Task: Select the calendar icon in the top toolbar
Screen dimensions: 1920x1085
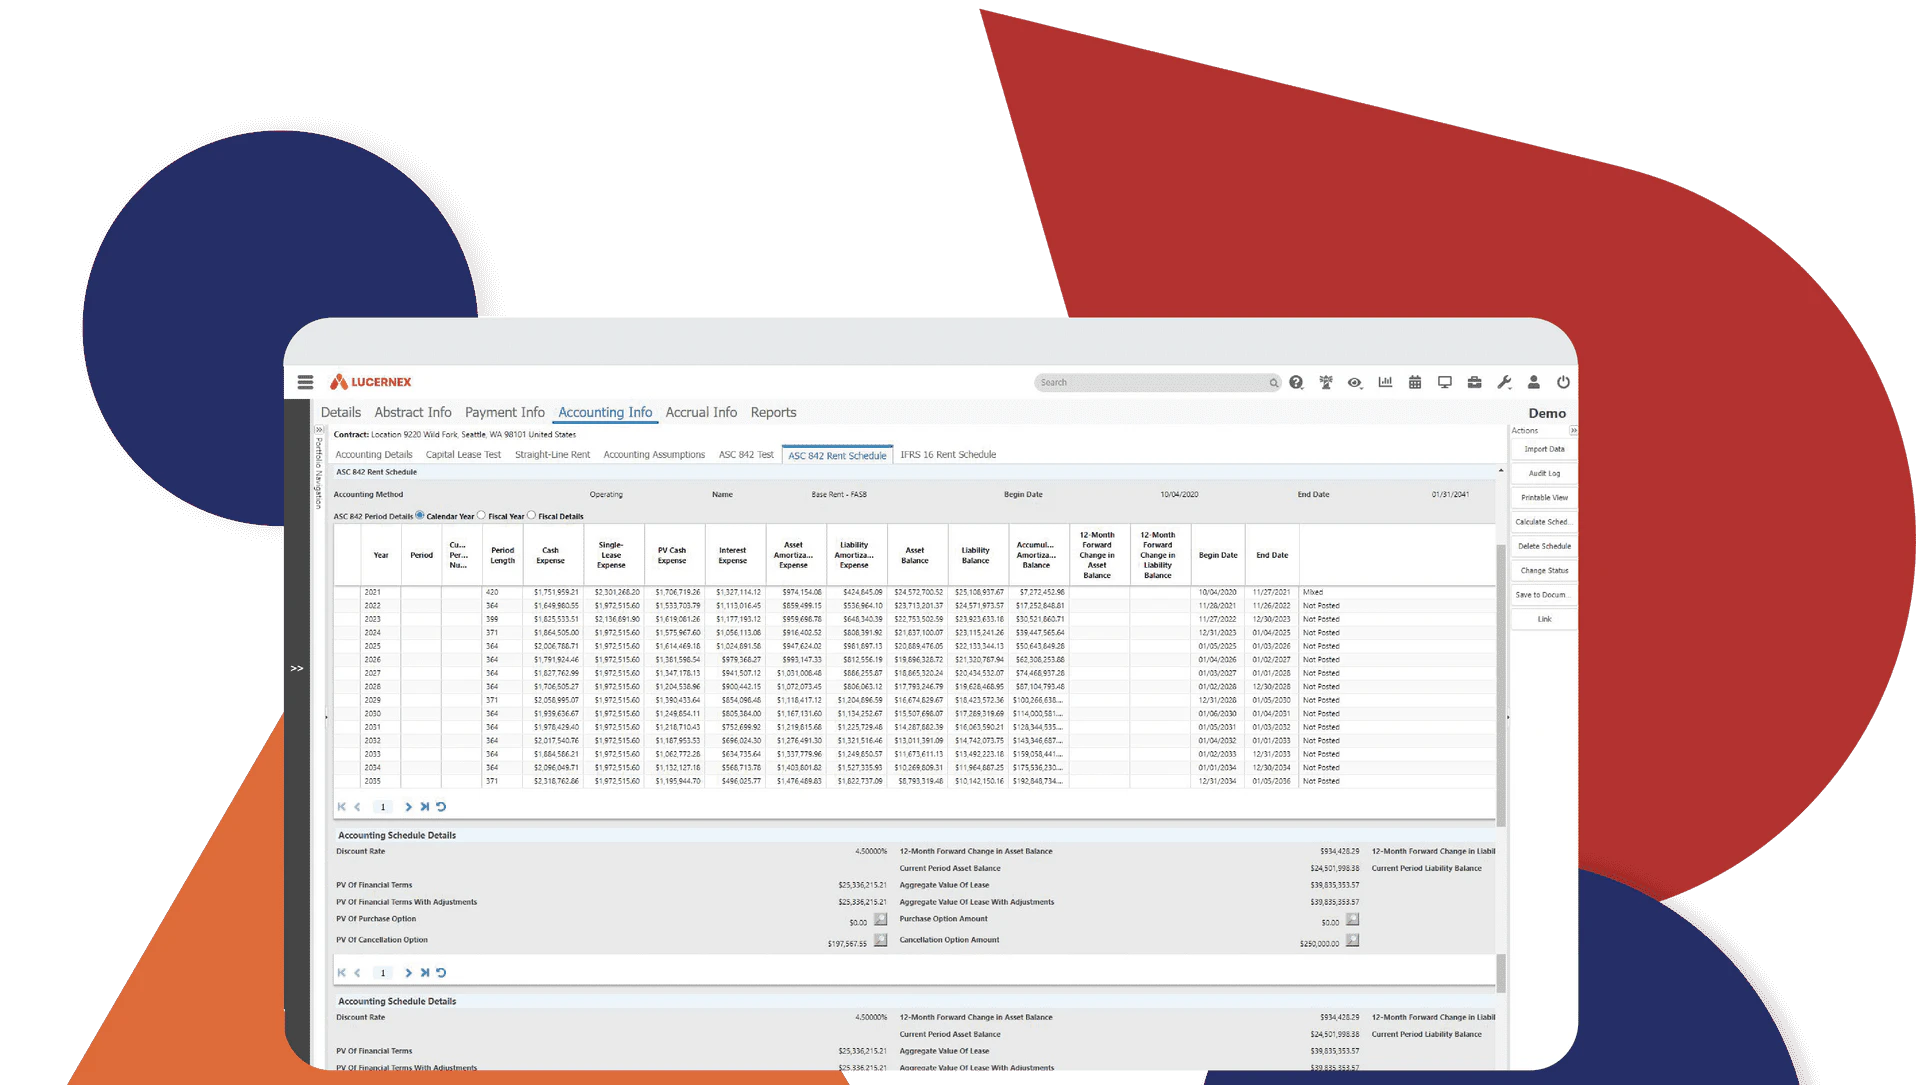Action: (x=1414, y=382)
